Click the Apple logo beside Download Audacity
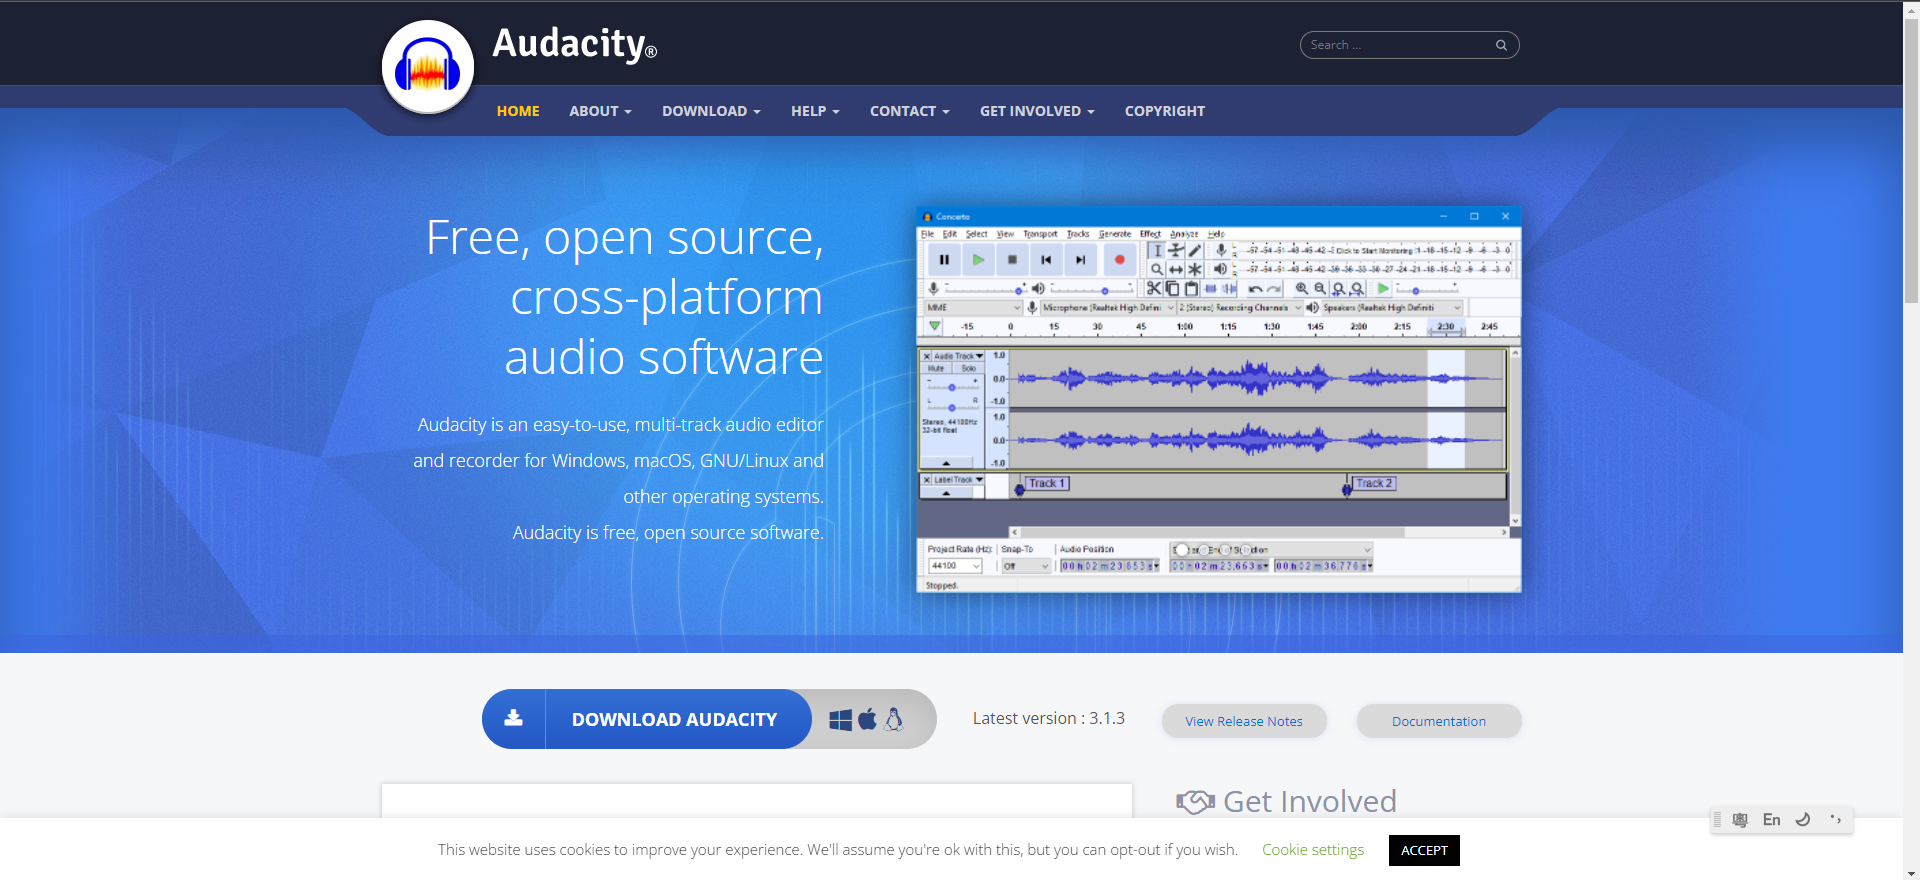Screen dimensions: 1920x880 867,719
